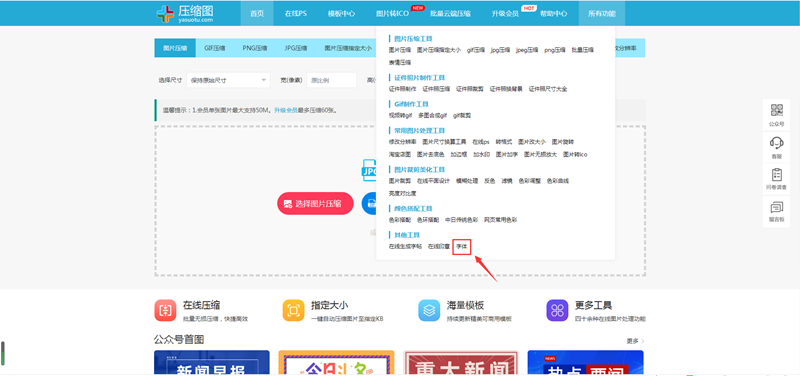Open 色环搭配 in the dropdown menu
The width and height of the screenshot is (800, 376).
pos(428,220)
